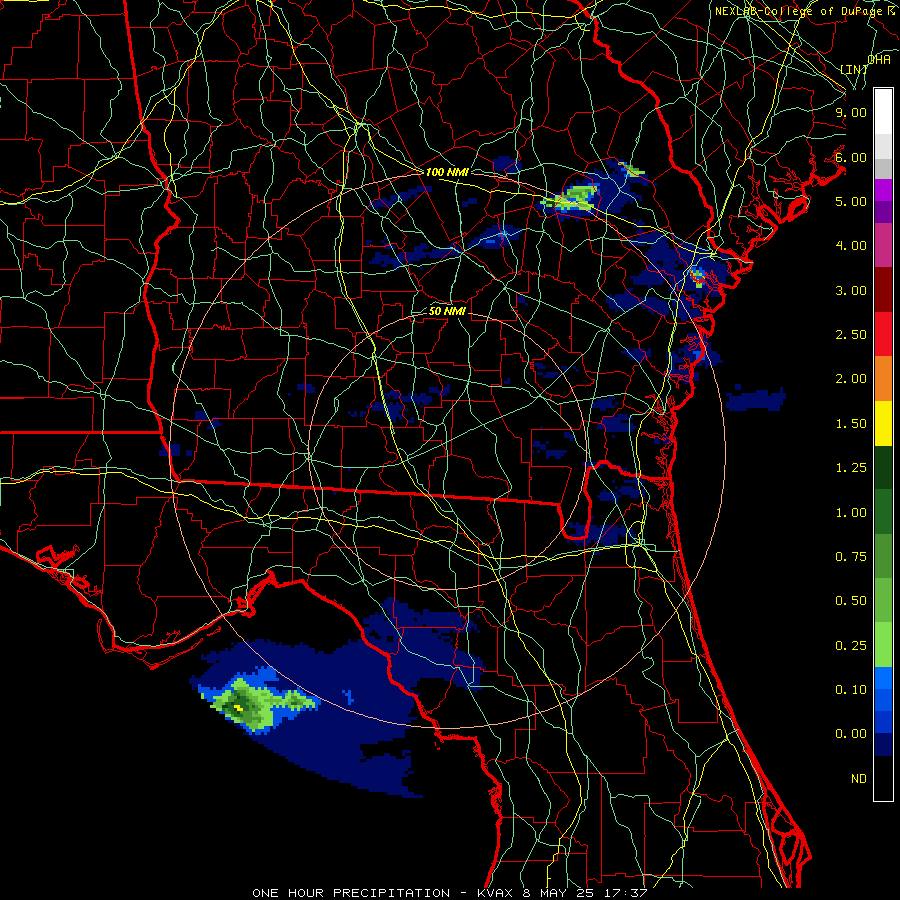Viewport: 900px width, 900px height.
Task: Click the 'ONE HOUR PRECIPITATION' title text
Action: (351, 893)
